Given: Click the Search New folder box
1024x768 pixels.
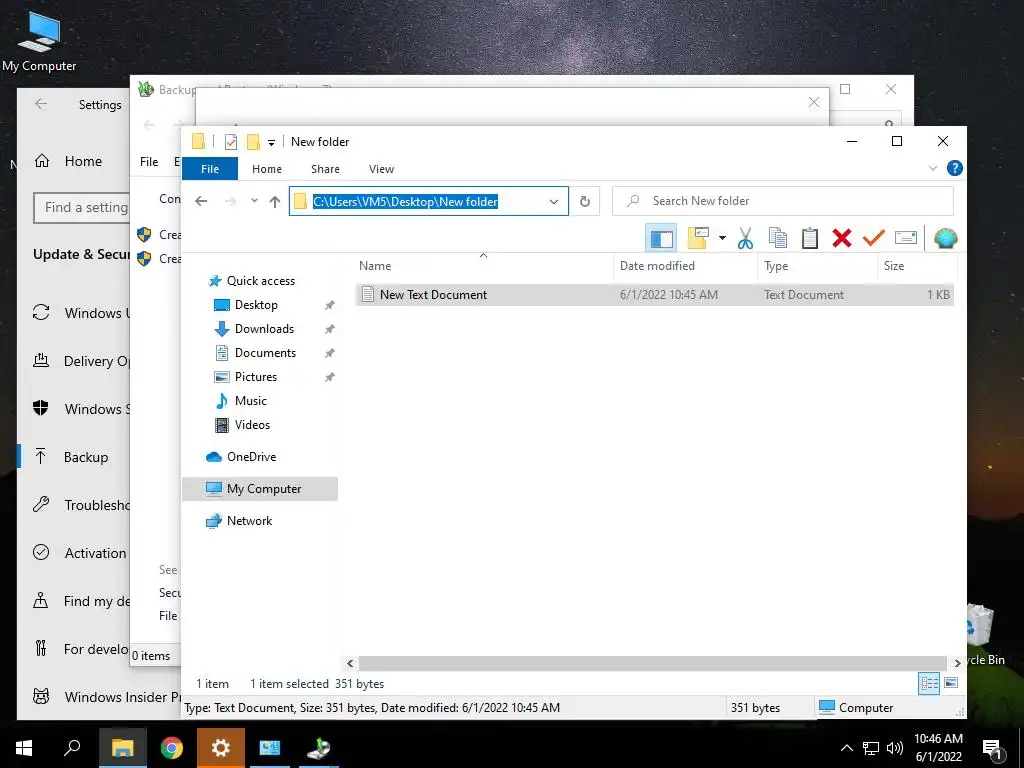Looking at the screenshot, I should click(782, 201).
